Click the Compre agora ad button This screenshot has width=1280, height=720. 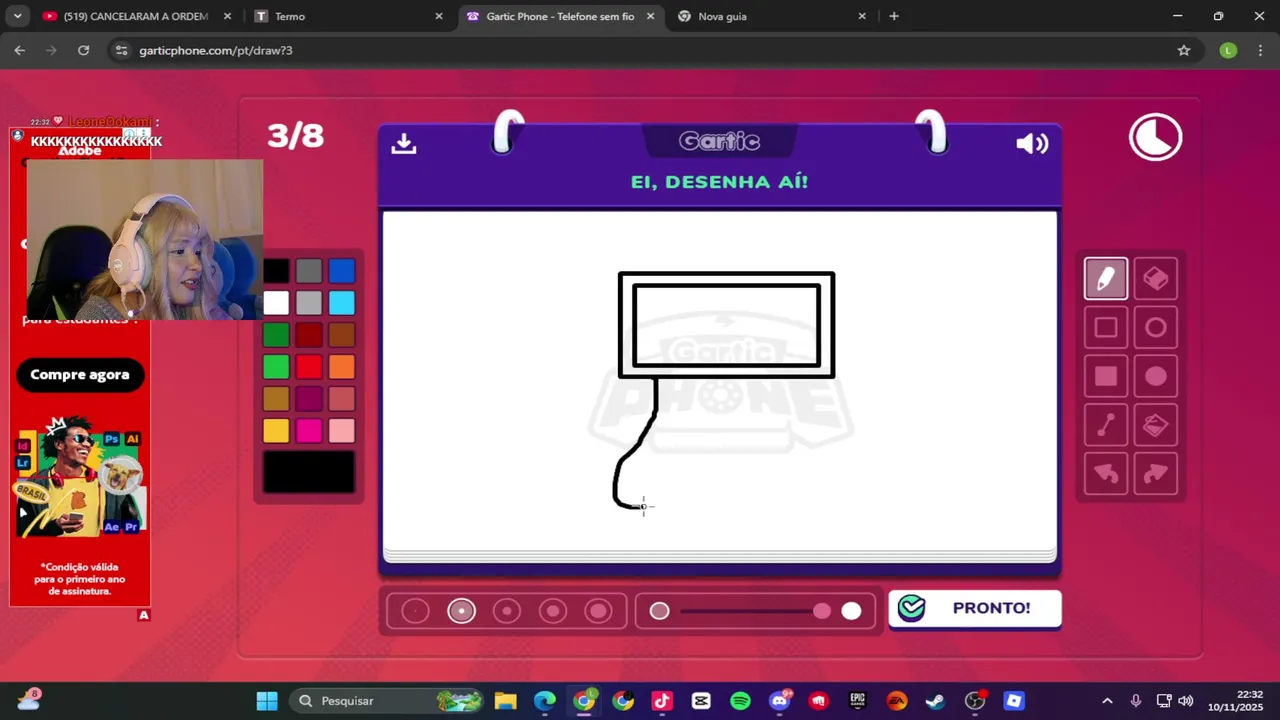click(80, 375)
